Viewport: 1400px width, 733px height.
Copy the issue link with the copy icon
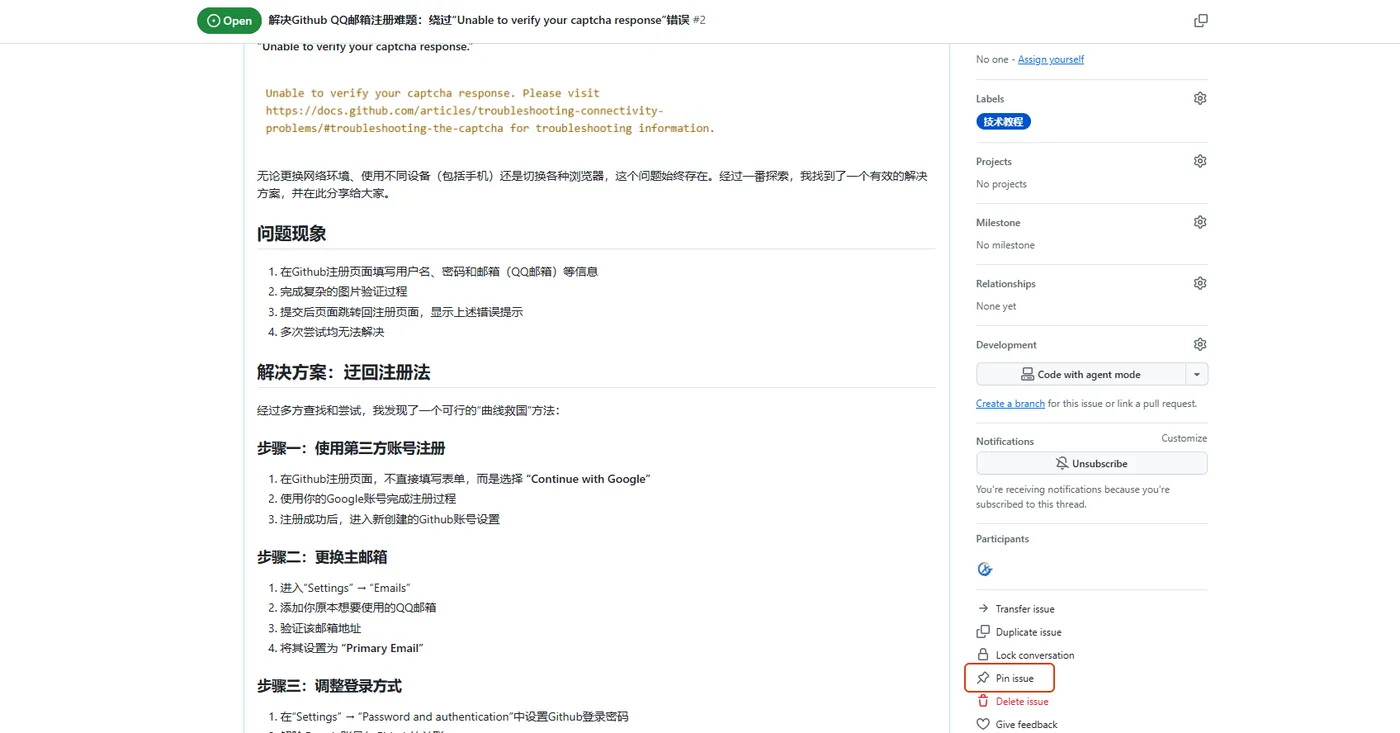coord(1201,20)
